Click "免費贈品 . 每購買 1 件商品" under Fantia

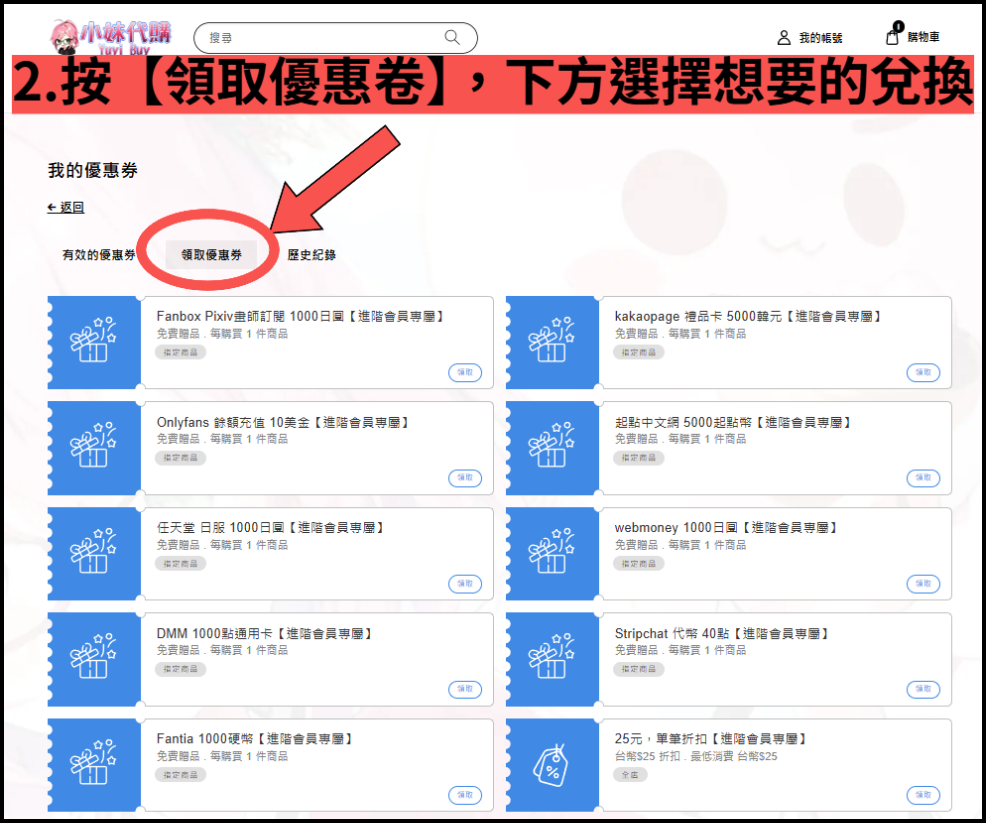(x=222, y=756)
